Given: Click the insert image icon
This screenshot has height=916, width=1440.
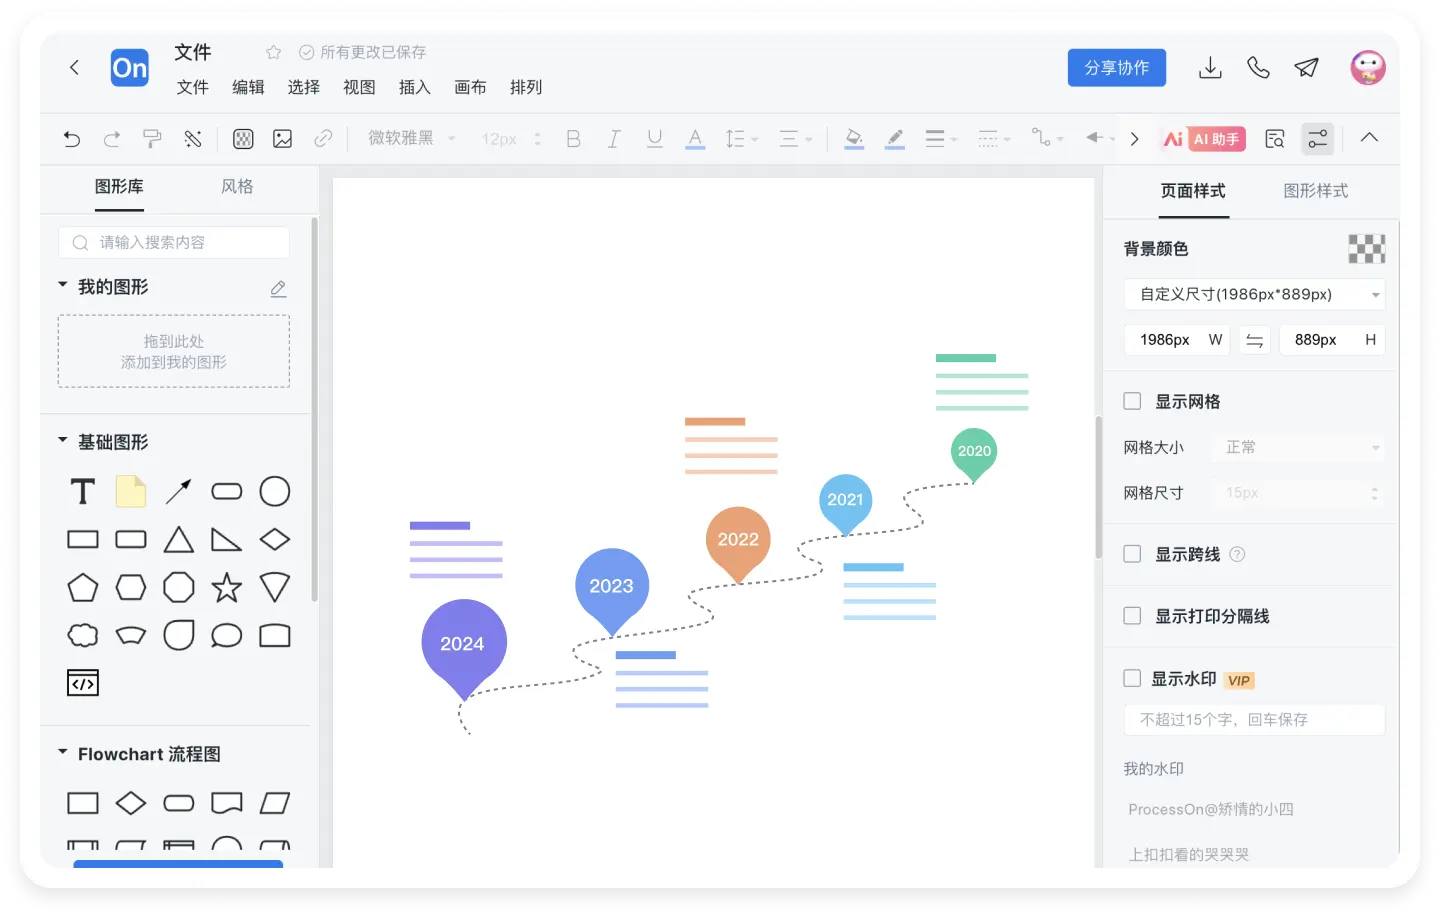Looking at the screenshot, I should 283,139.
